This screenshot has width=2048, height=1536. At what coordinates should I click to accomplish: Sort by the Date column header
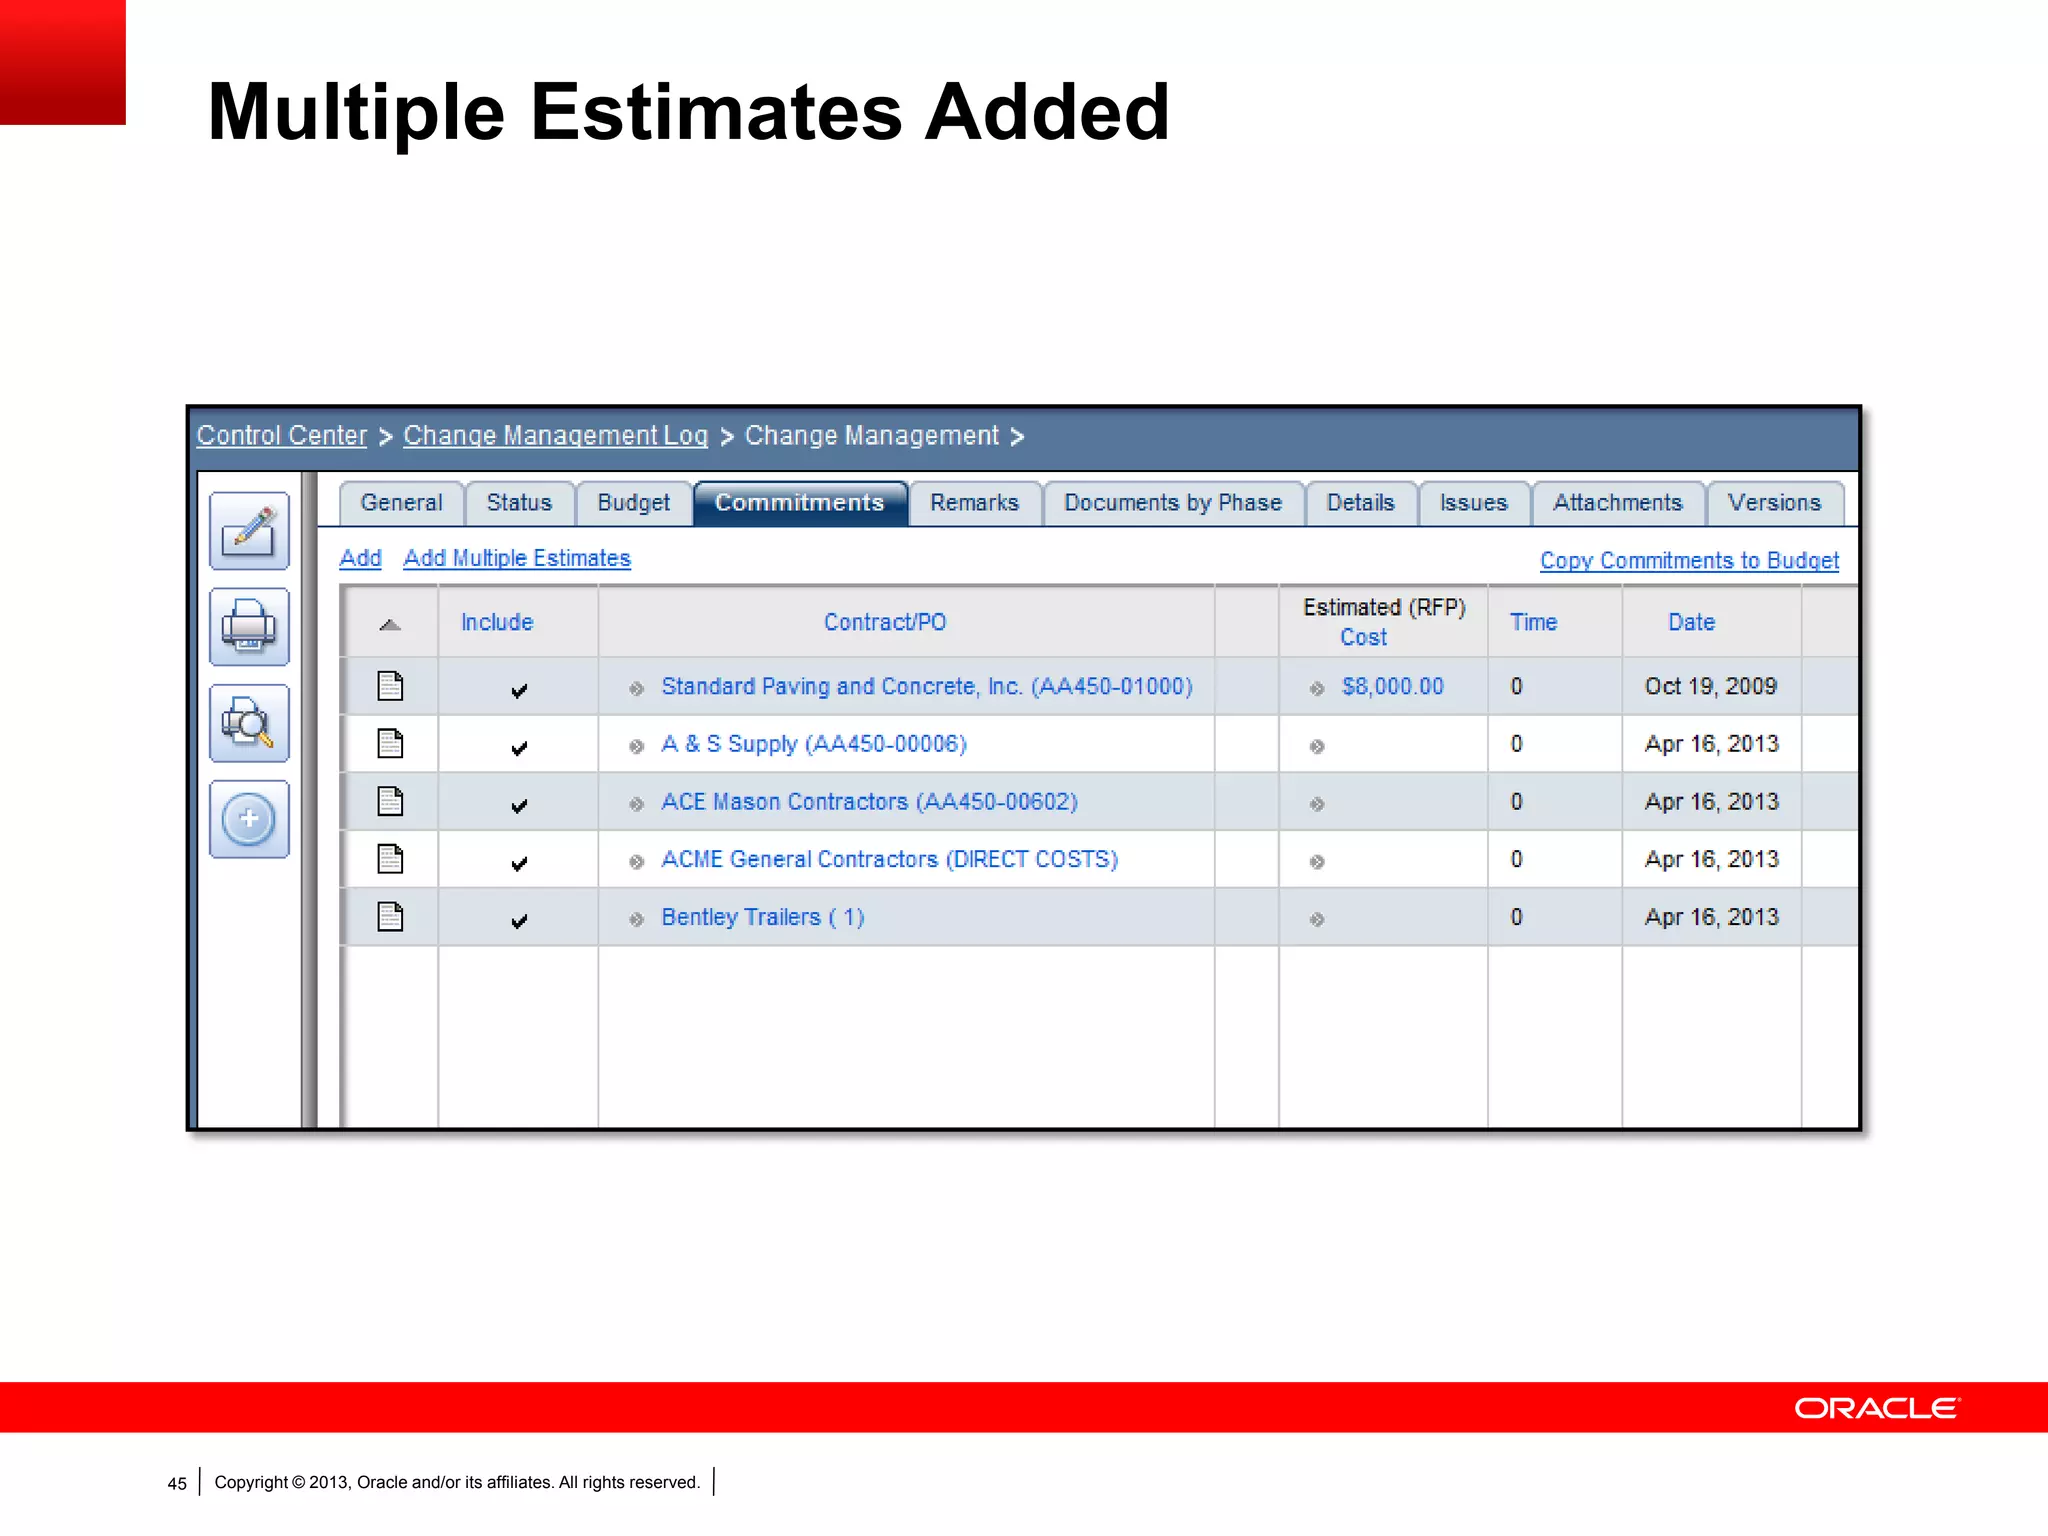click(1691, 622)
